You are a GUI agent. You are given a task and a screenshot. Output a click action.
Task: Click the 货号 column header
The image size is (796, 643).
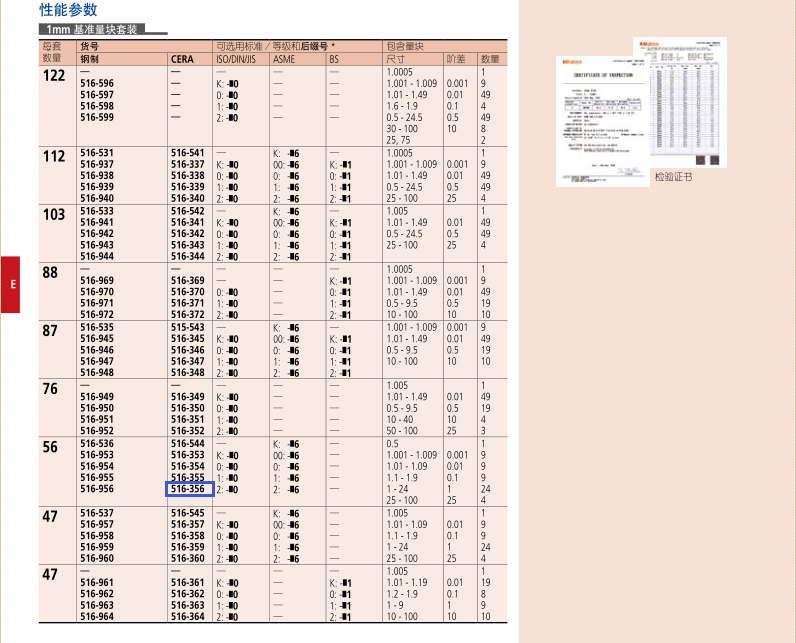tap(89, 46)
